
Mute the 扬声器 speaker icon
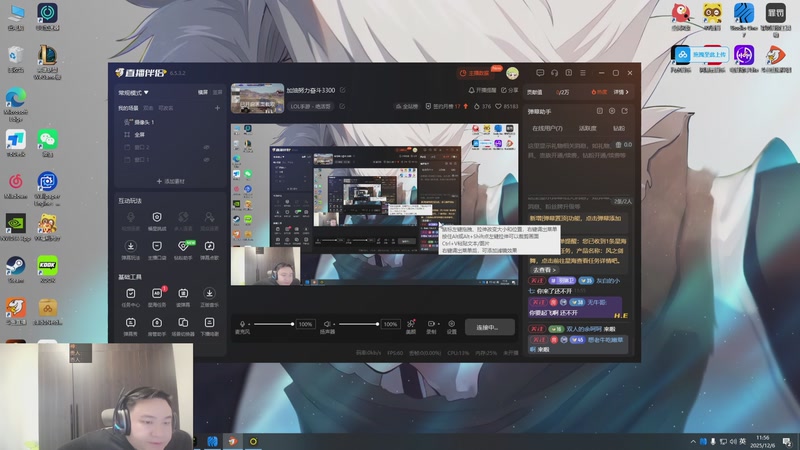[x=327, y=324]
